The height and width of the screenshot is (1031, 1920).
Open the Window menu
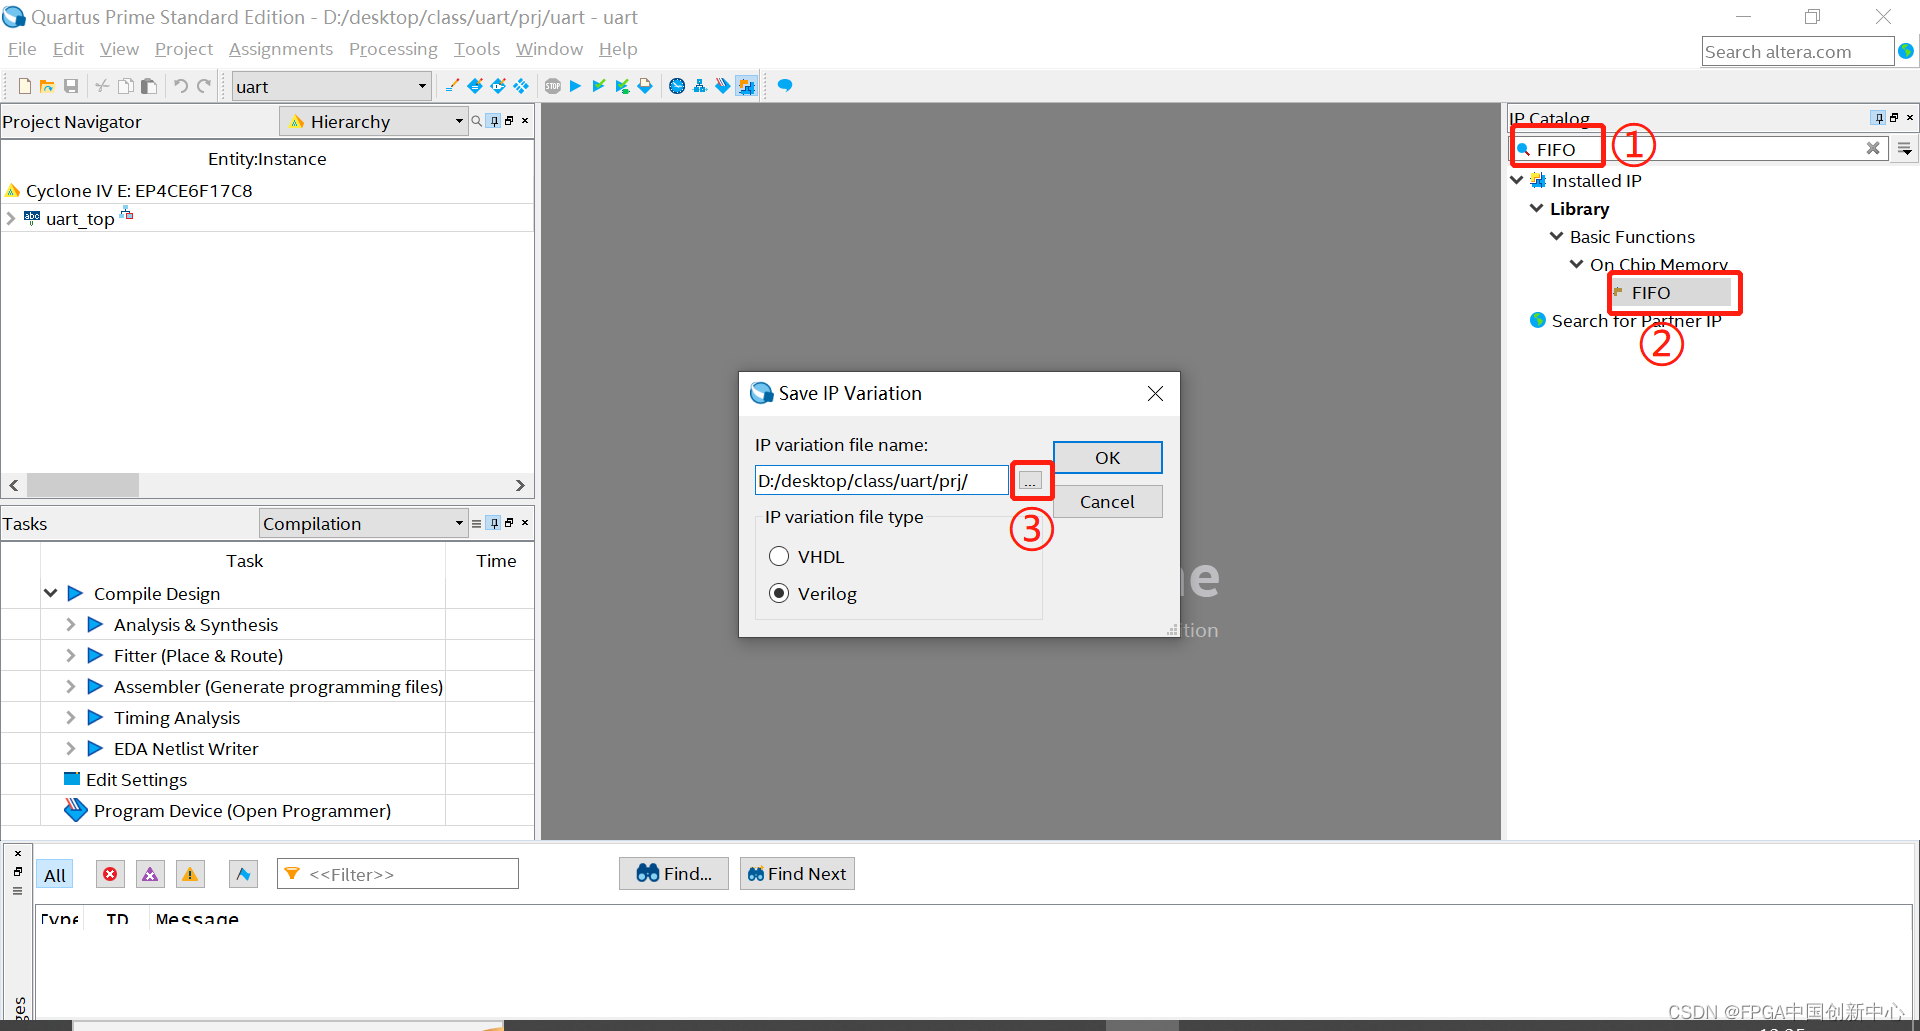tap(549, 49)
